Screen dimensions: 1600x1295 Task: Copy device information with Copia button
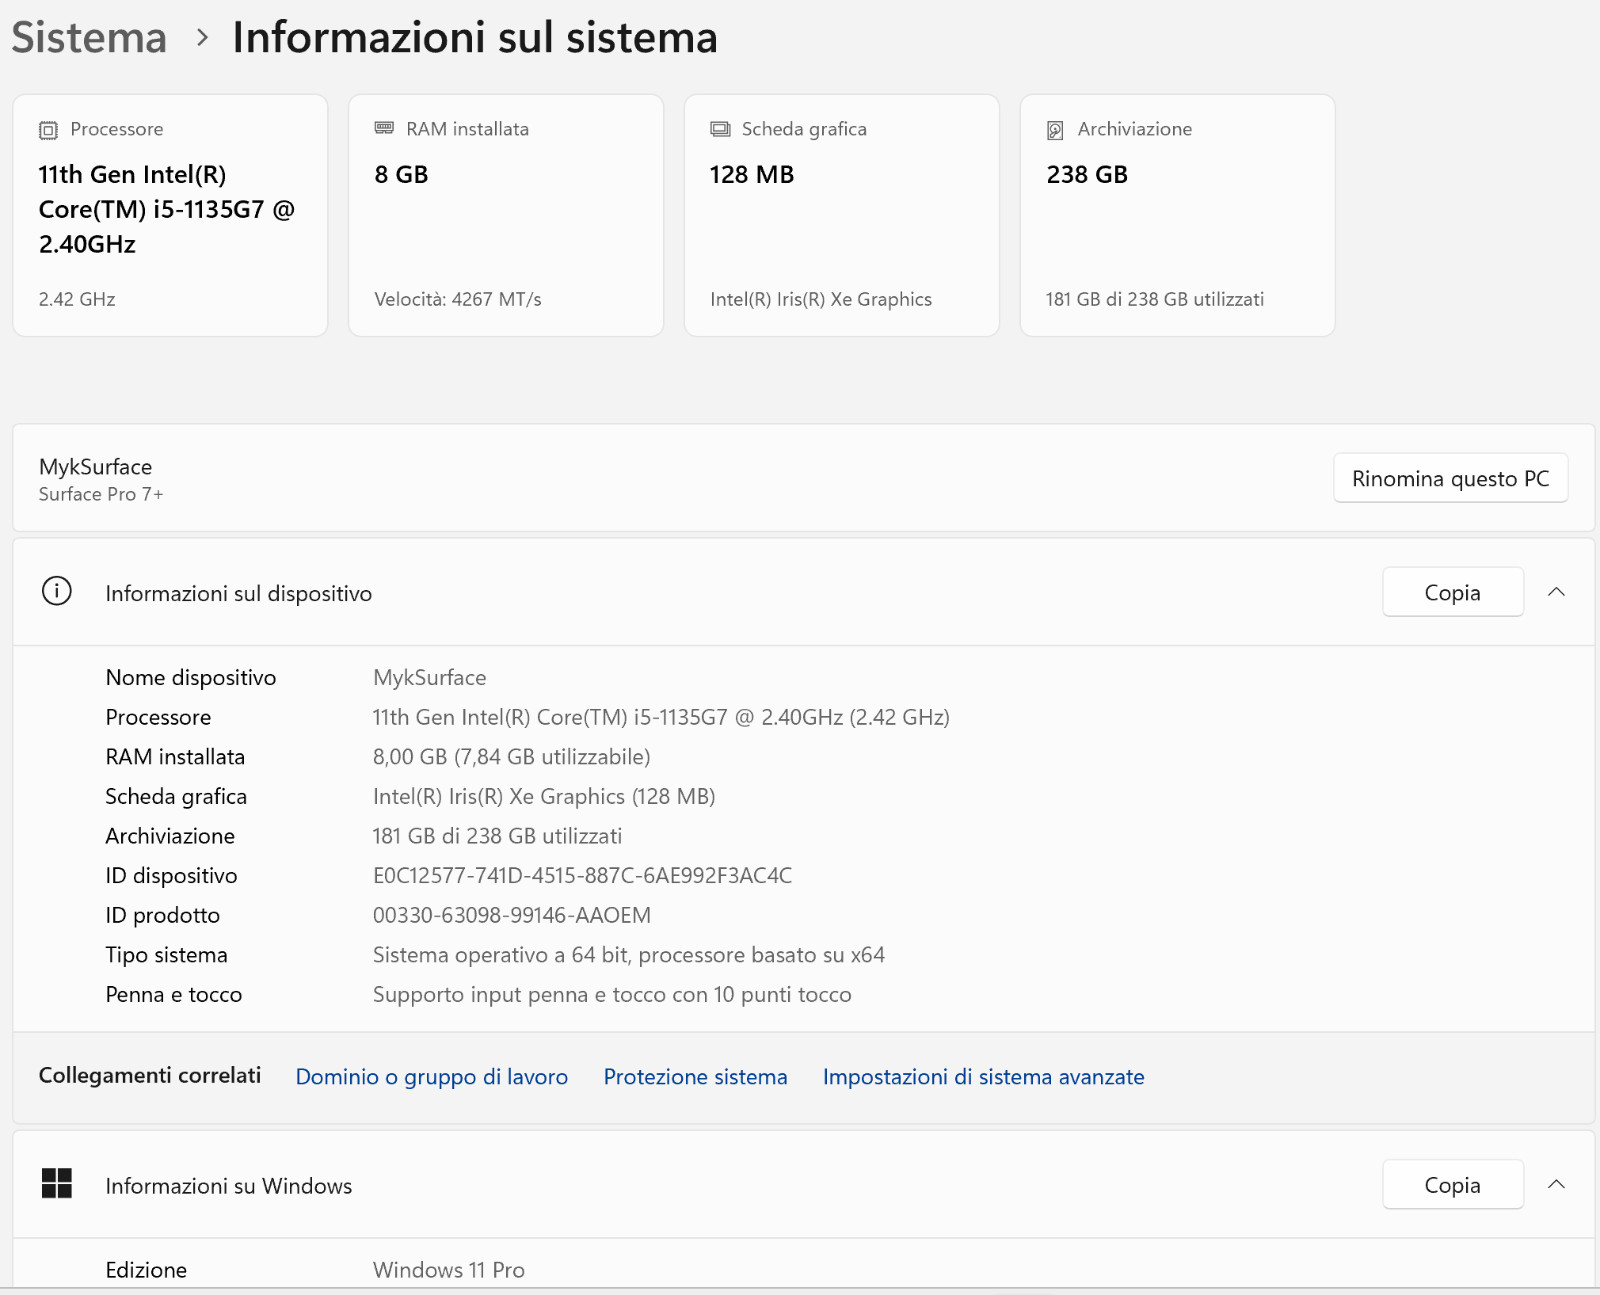[x=1453, y=592]
